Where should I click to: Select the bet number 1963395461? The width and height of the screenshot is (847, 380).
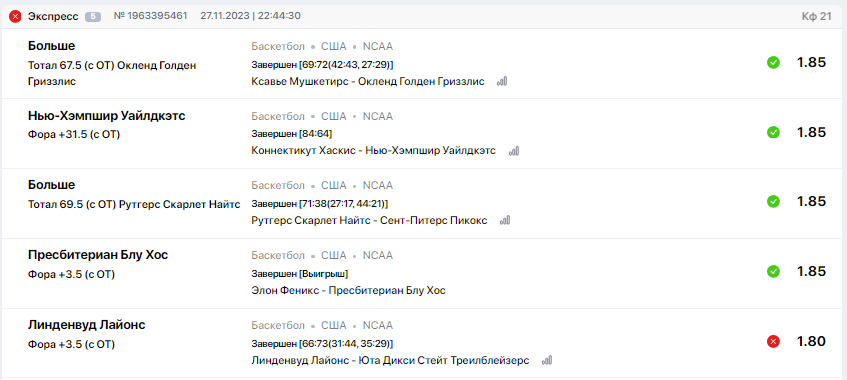click(151, 16)
